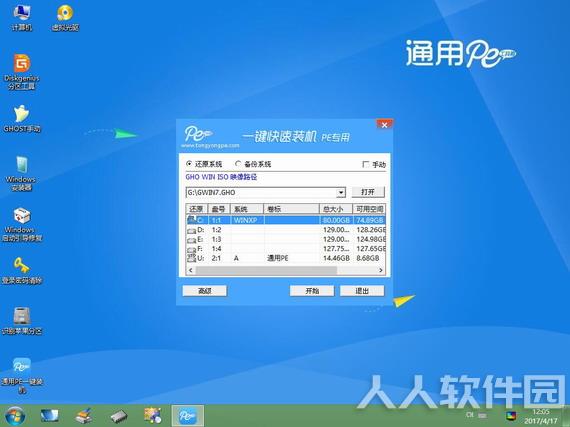
Task: Click the 127.65GB free space cell
Action: tap(371, 249)
